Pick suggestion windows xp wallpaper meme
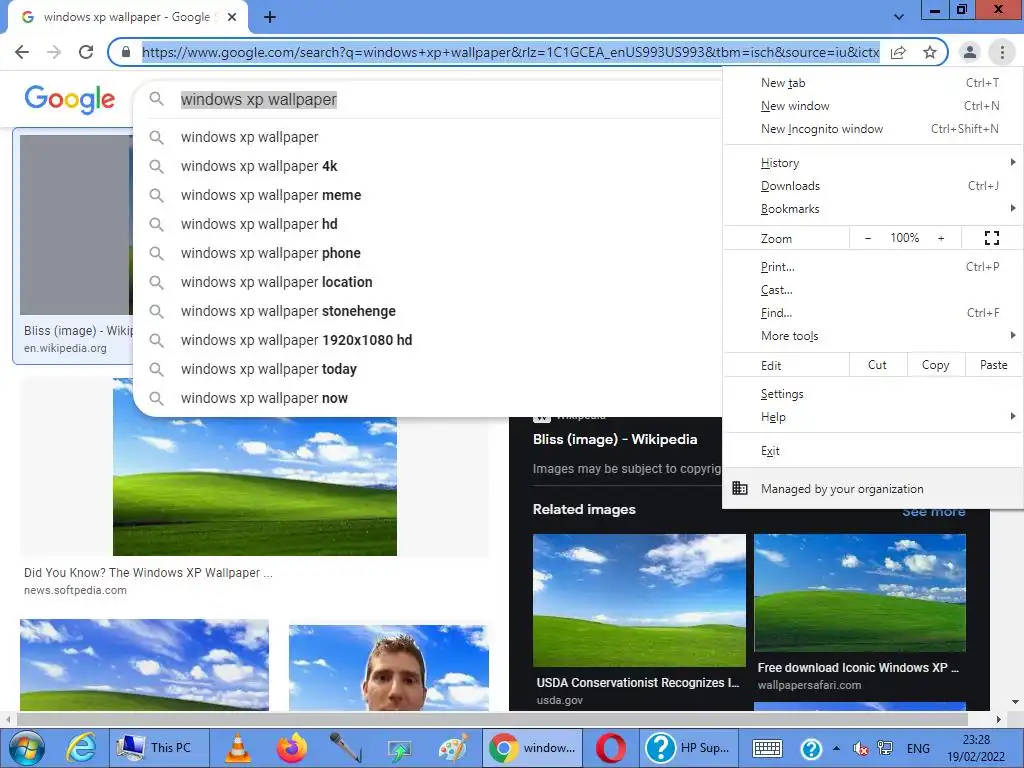This screenshot has height=768, width=1024. point(428,195)
